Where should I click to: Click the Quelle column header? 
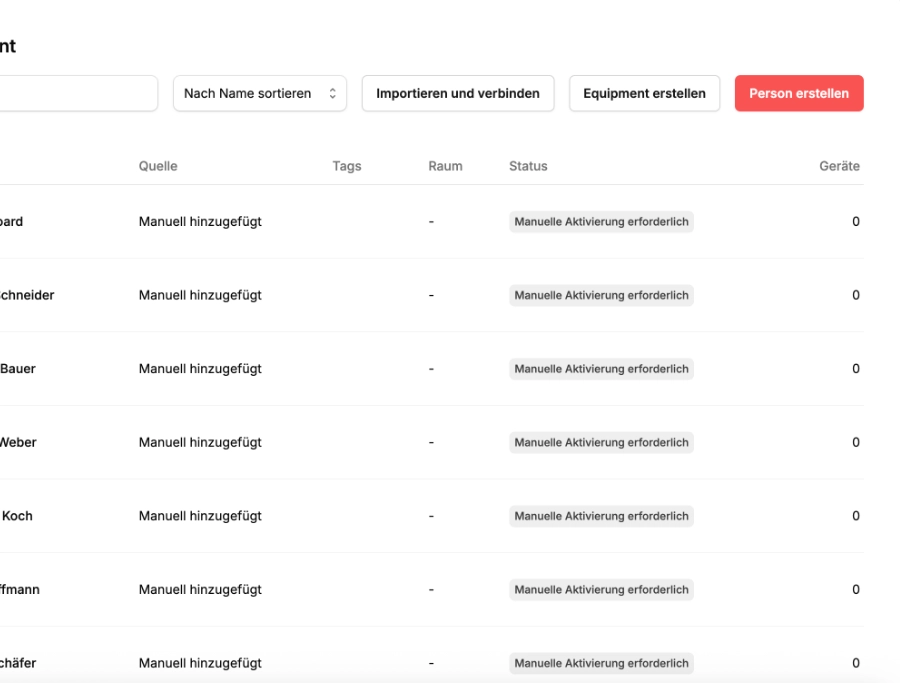[x=158, y=166]
